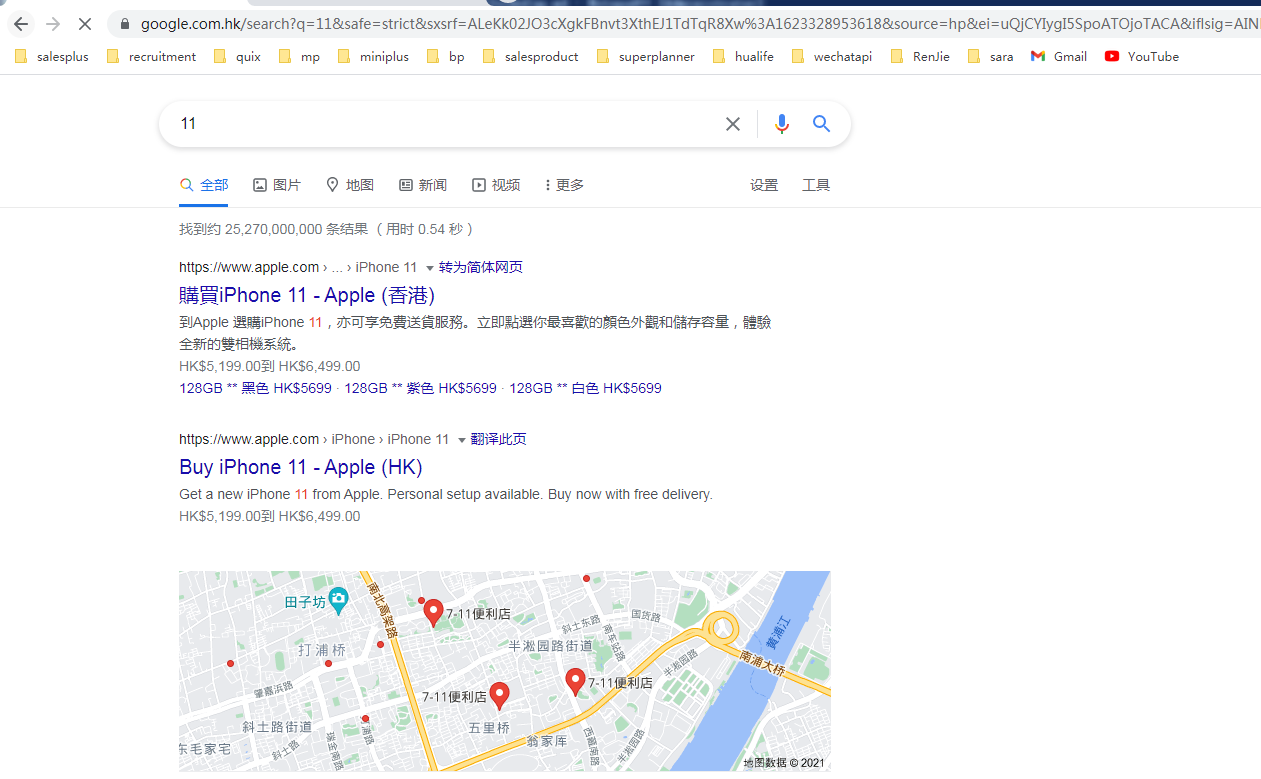Image resolution: width=1261 pixels, height=779 pixels.
Task: Start voice search with microphone icon
Action: 782,124
